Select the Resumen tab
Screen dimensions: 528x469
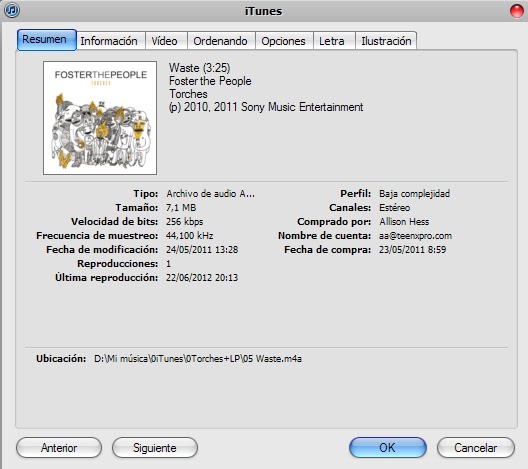pyautogui.click(x=47, y=40)
